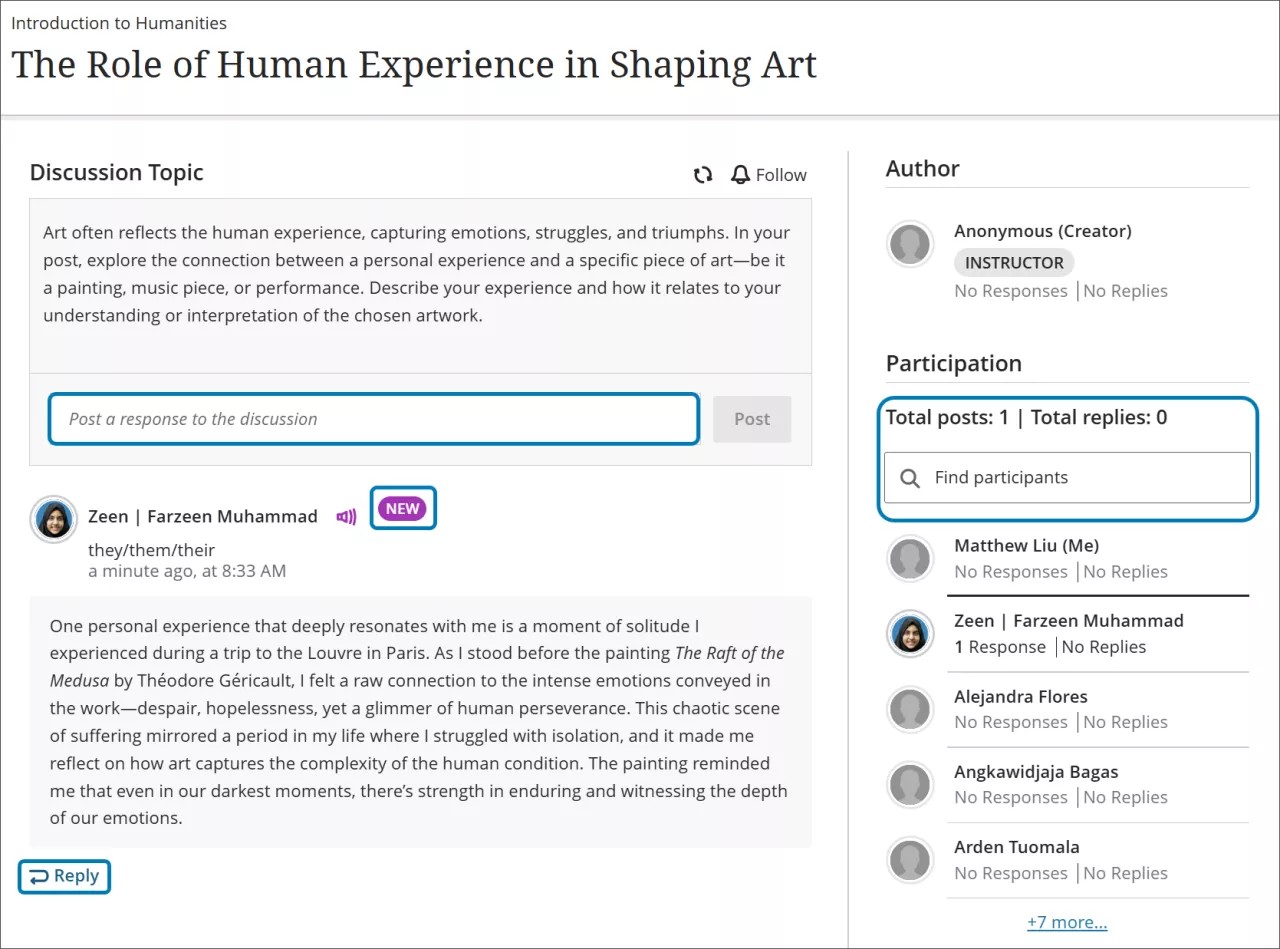This screenshot has height=949, width=1280.
Task: Expand the +7 more participants list
Action: tap(1066, 921)
